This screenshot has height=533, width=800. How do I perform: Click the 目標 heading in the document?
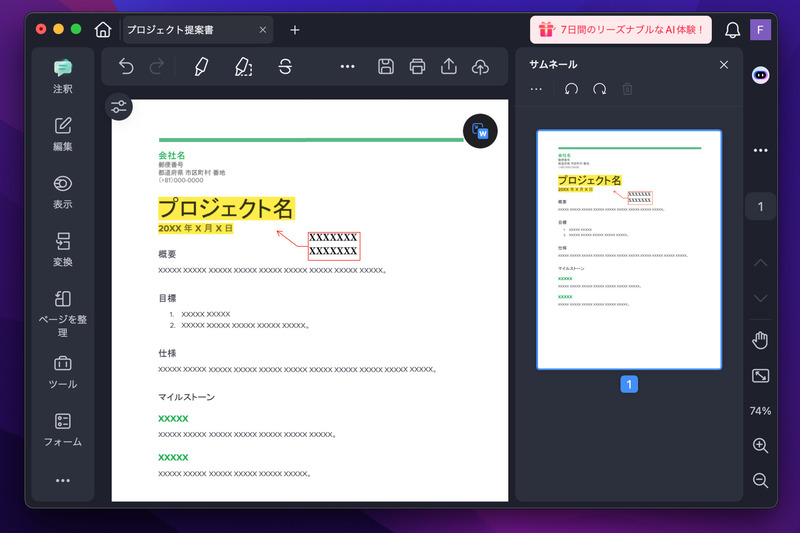pyautogui.click(x=167, y=298)
